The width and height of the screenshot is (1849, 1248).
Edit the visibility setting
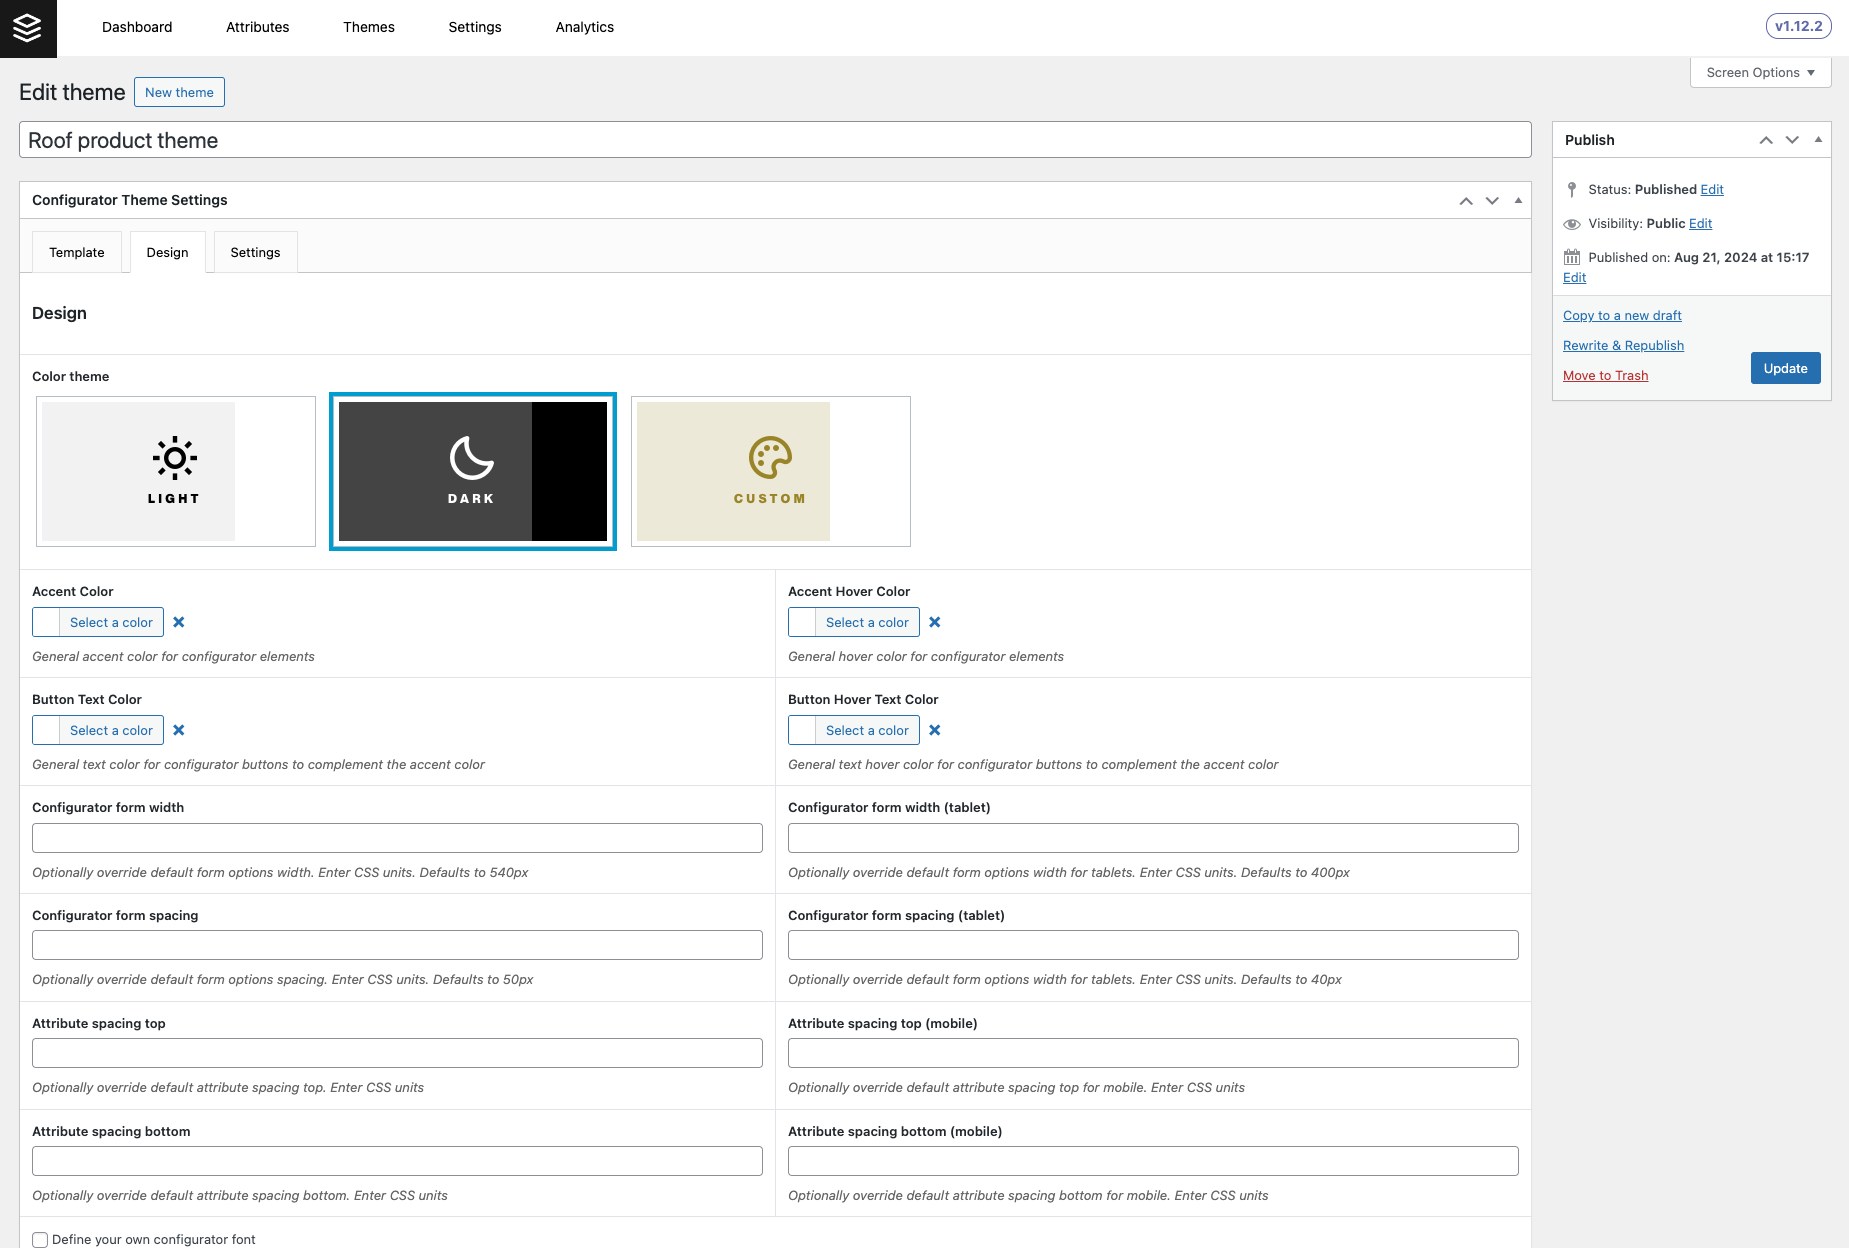tap(1700, 223)
